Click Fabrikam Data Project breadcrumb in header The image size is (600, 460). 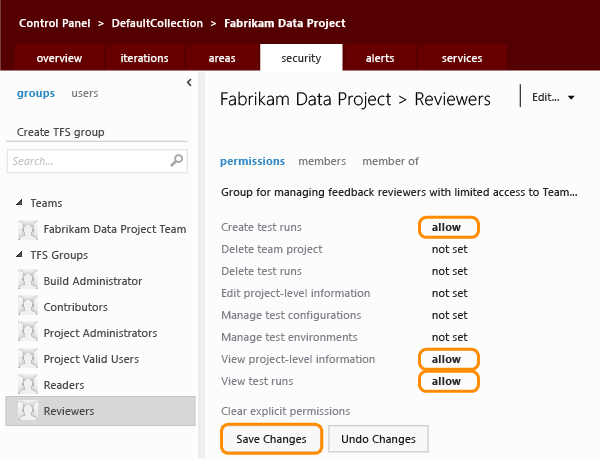(x=285, y=23)
